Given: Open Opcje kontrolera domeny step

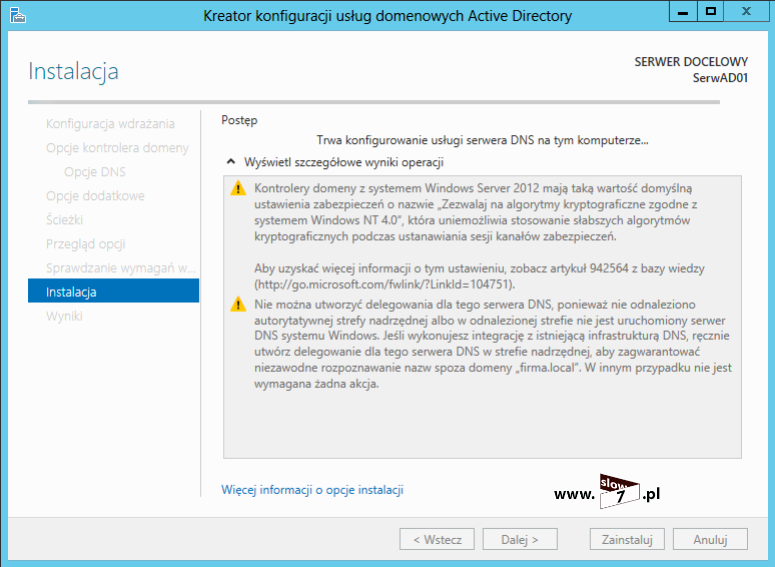Looking at the screenshot, I should coord(117,148).
